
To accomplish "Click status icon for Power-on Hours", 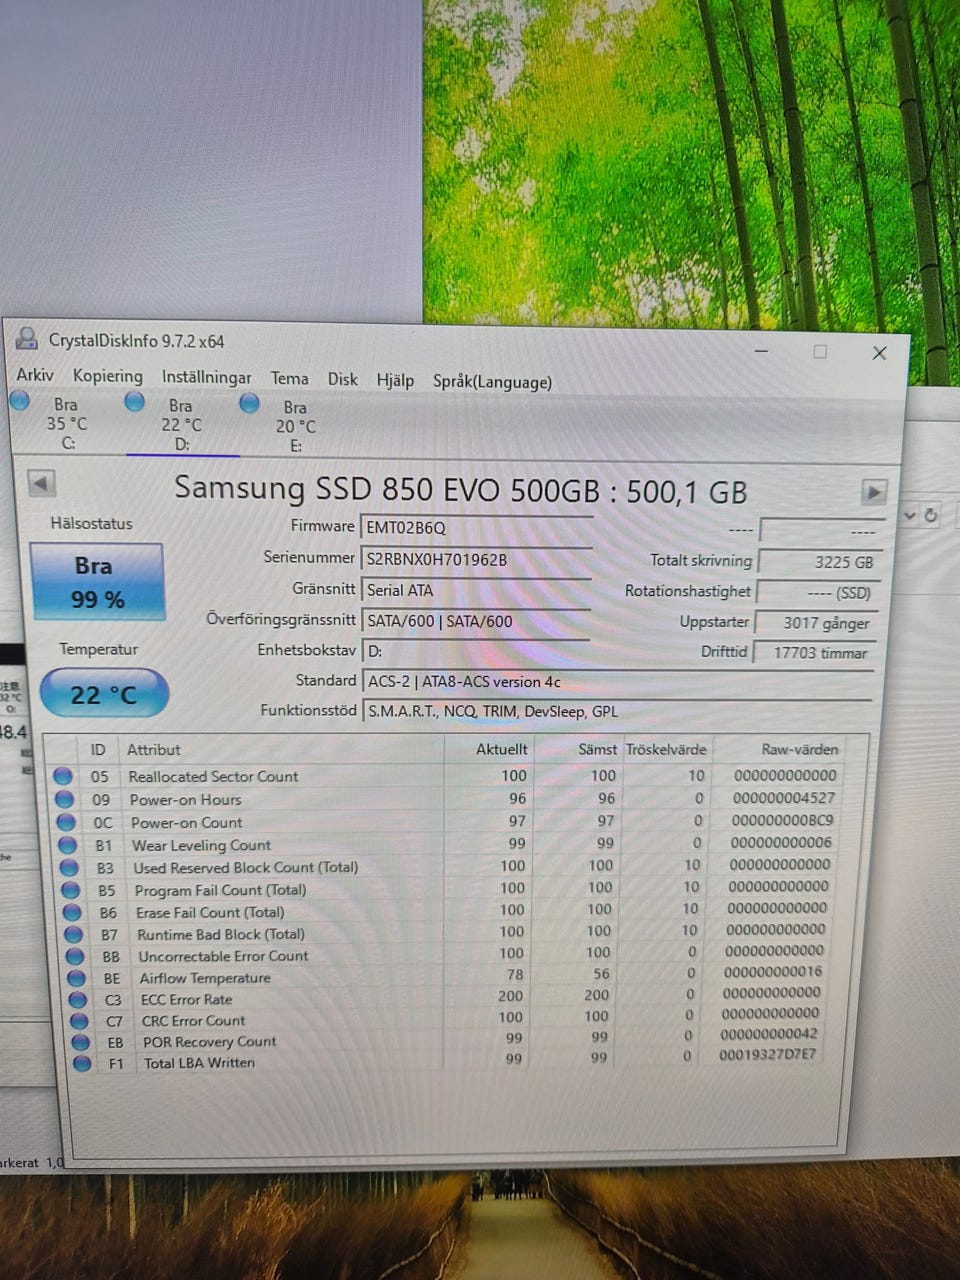I will pos(64,799).
